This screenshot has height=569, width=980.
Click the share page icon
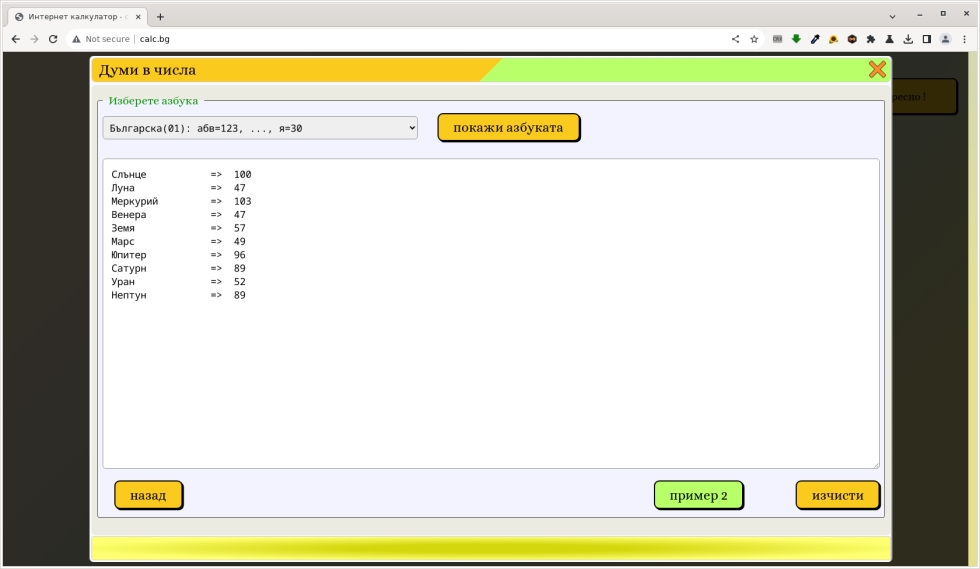click(736, 39)
